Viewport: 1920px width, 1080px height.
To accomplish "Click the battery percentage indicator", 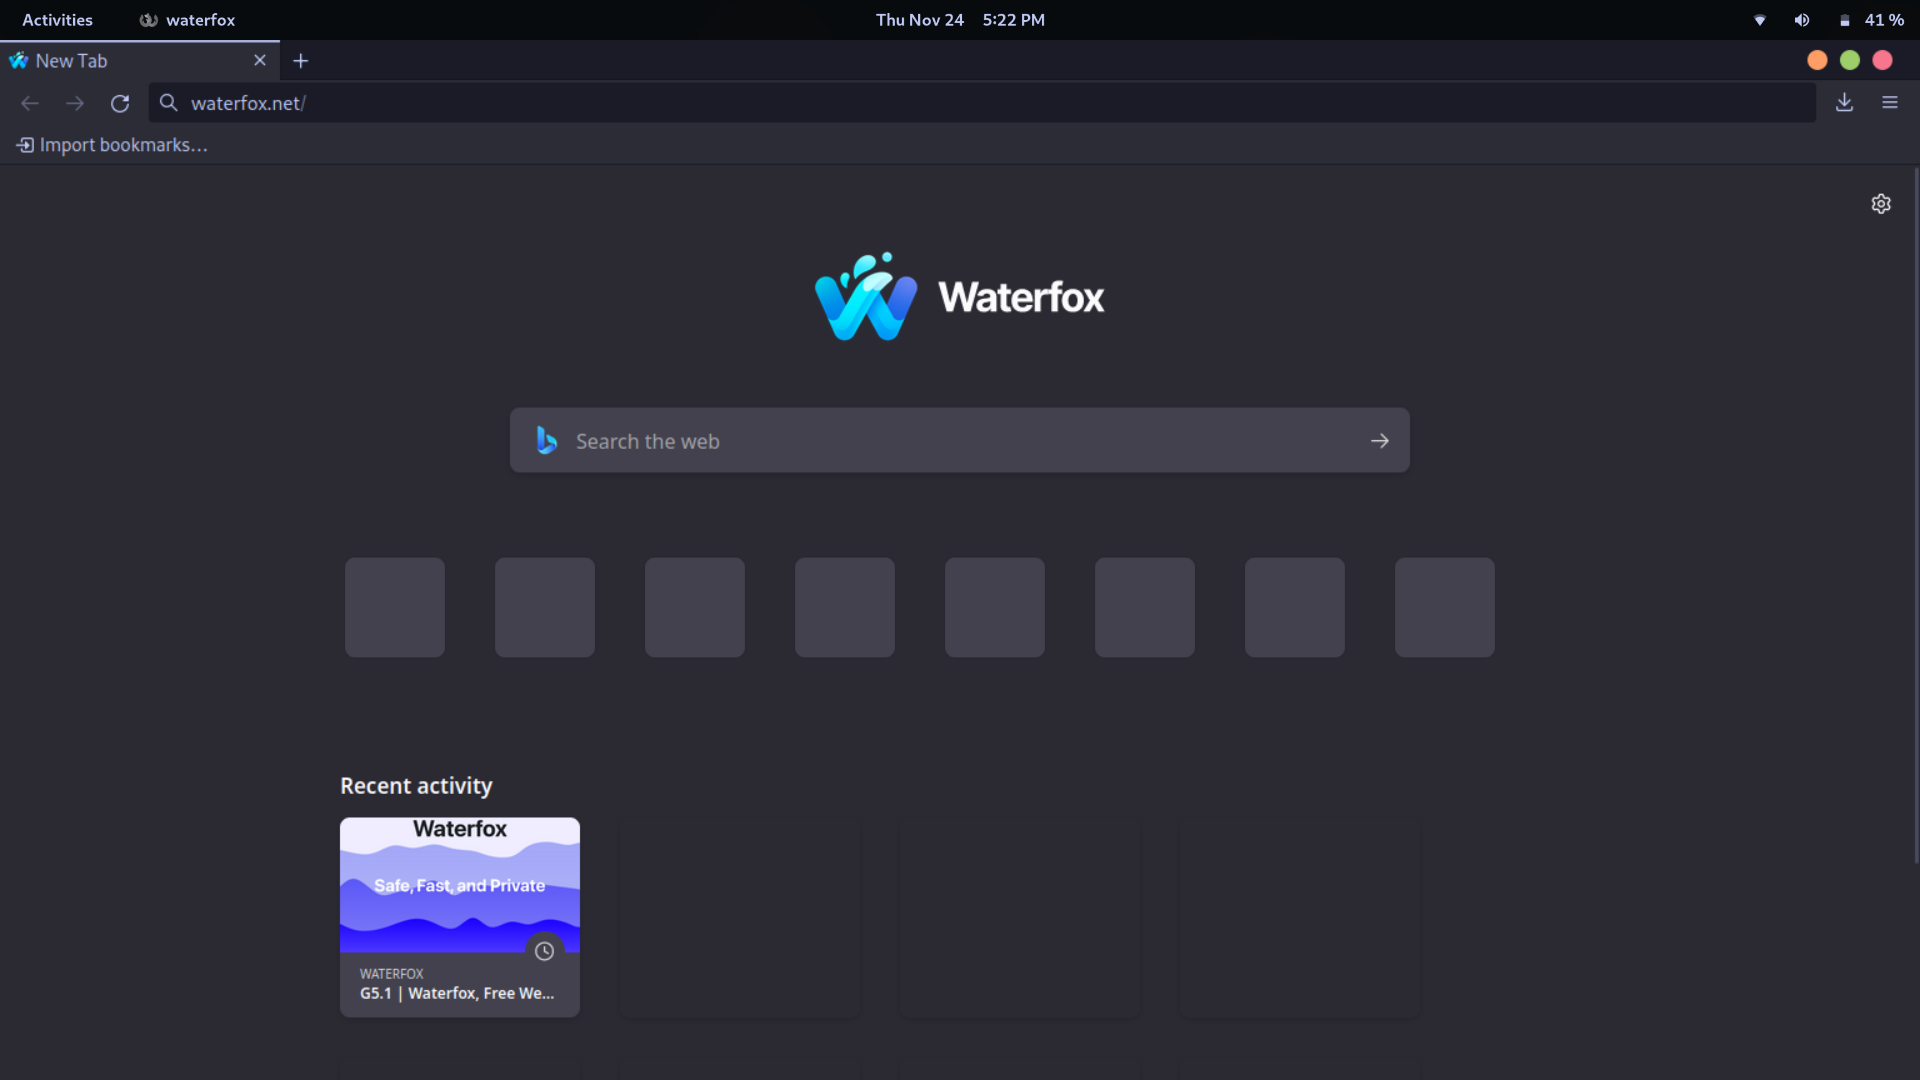I will tap(1884, 19).
